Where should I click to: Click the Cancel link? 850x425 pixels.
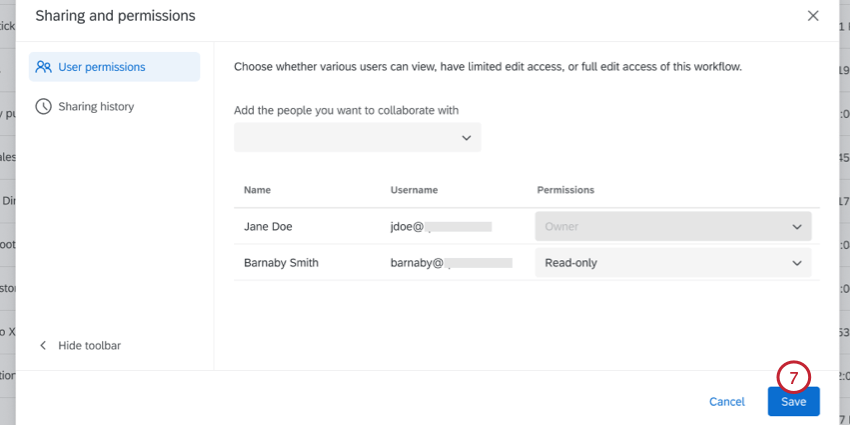tap(727, 401)
